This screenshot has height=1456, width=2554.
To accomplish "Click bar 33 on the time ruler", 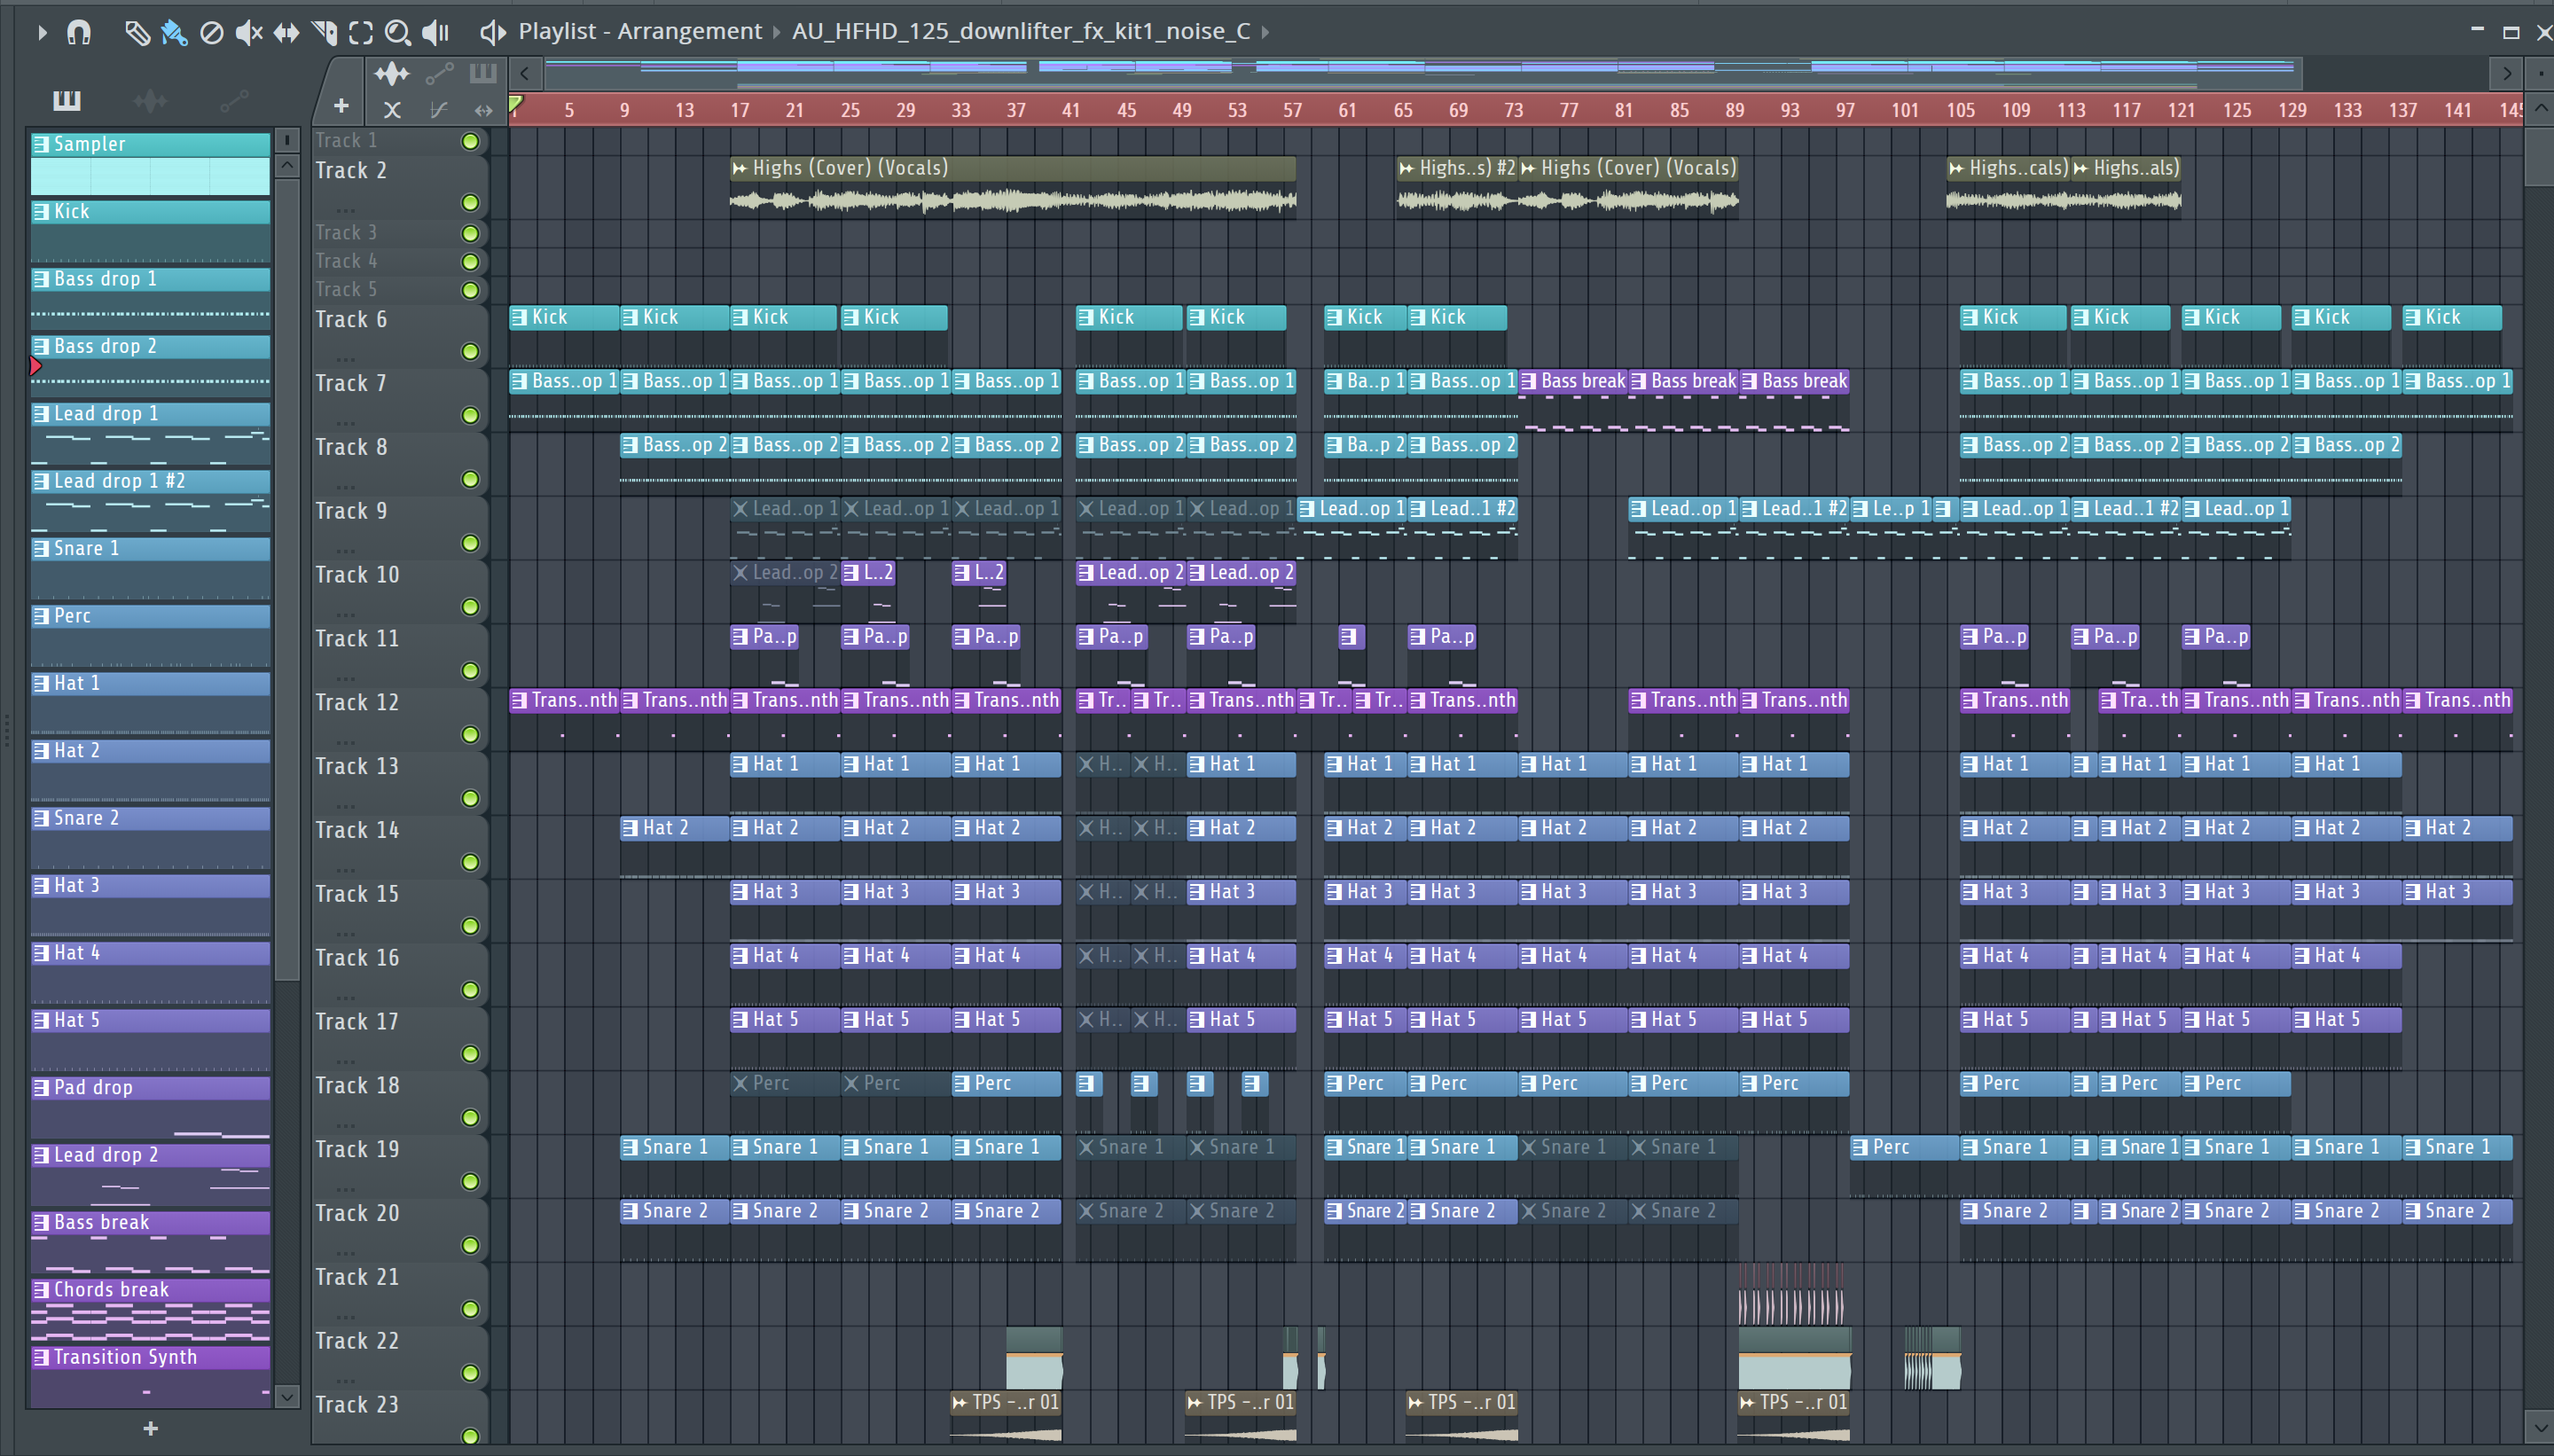I will click(961, 110).
